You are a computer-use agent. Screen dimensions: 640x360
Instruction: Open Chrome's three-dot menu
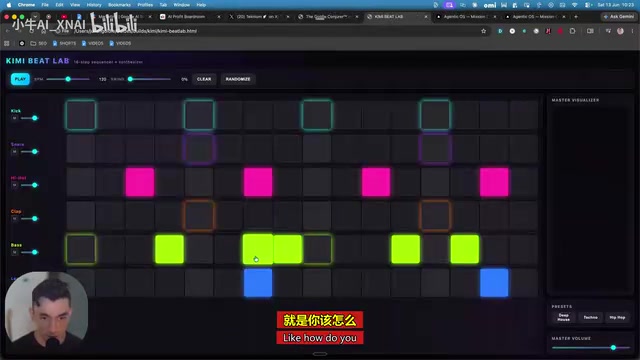(x=632, y=31)
